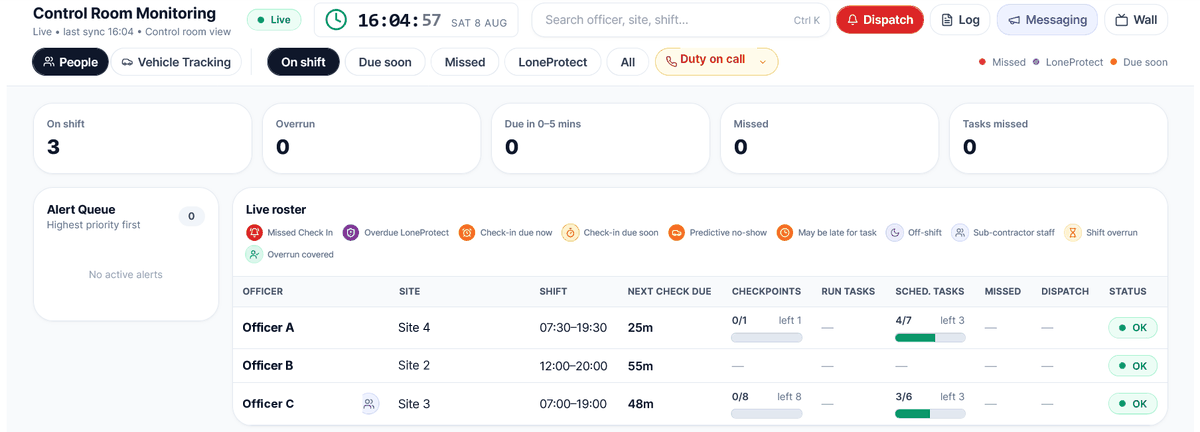Click the document icon in Log button
The width and height of the screenshot is (1200, 432).
click(947, 20)
